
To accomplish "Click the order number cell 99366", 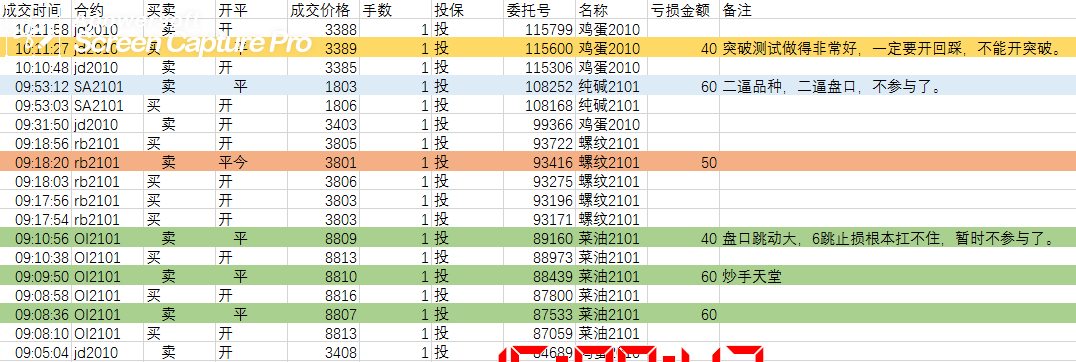I will coord(539,125).
